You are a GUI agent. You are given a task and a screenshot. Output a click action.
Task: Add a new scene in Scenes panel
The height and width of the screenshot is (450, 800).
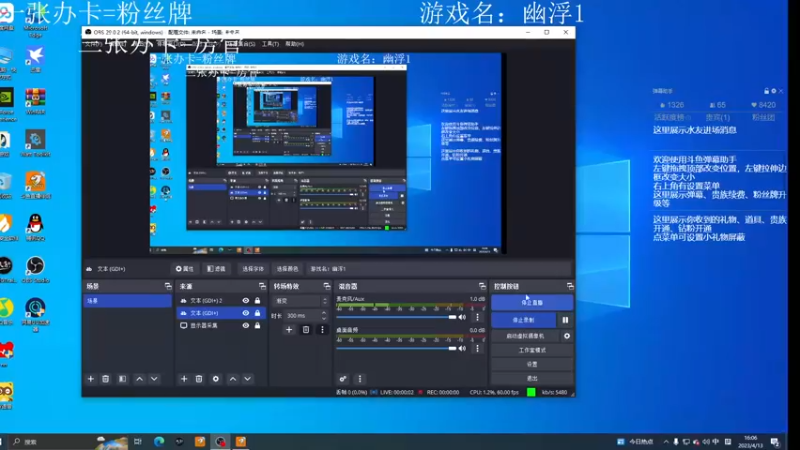pos(91,379)
